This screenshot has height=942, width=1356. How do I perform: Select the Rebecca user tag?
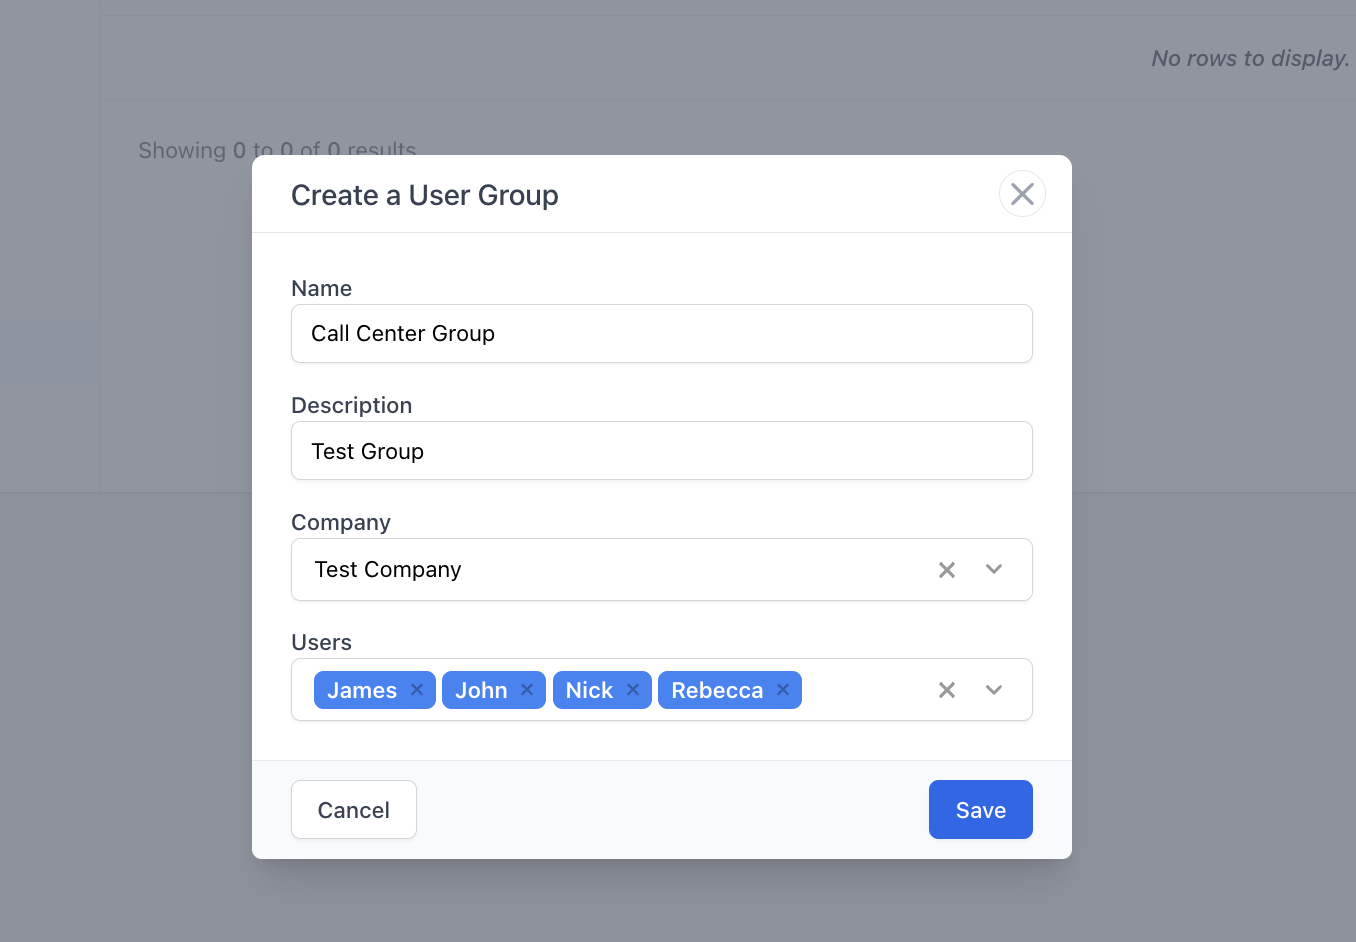[717, 690]
